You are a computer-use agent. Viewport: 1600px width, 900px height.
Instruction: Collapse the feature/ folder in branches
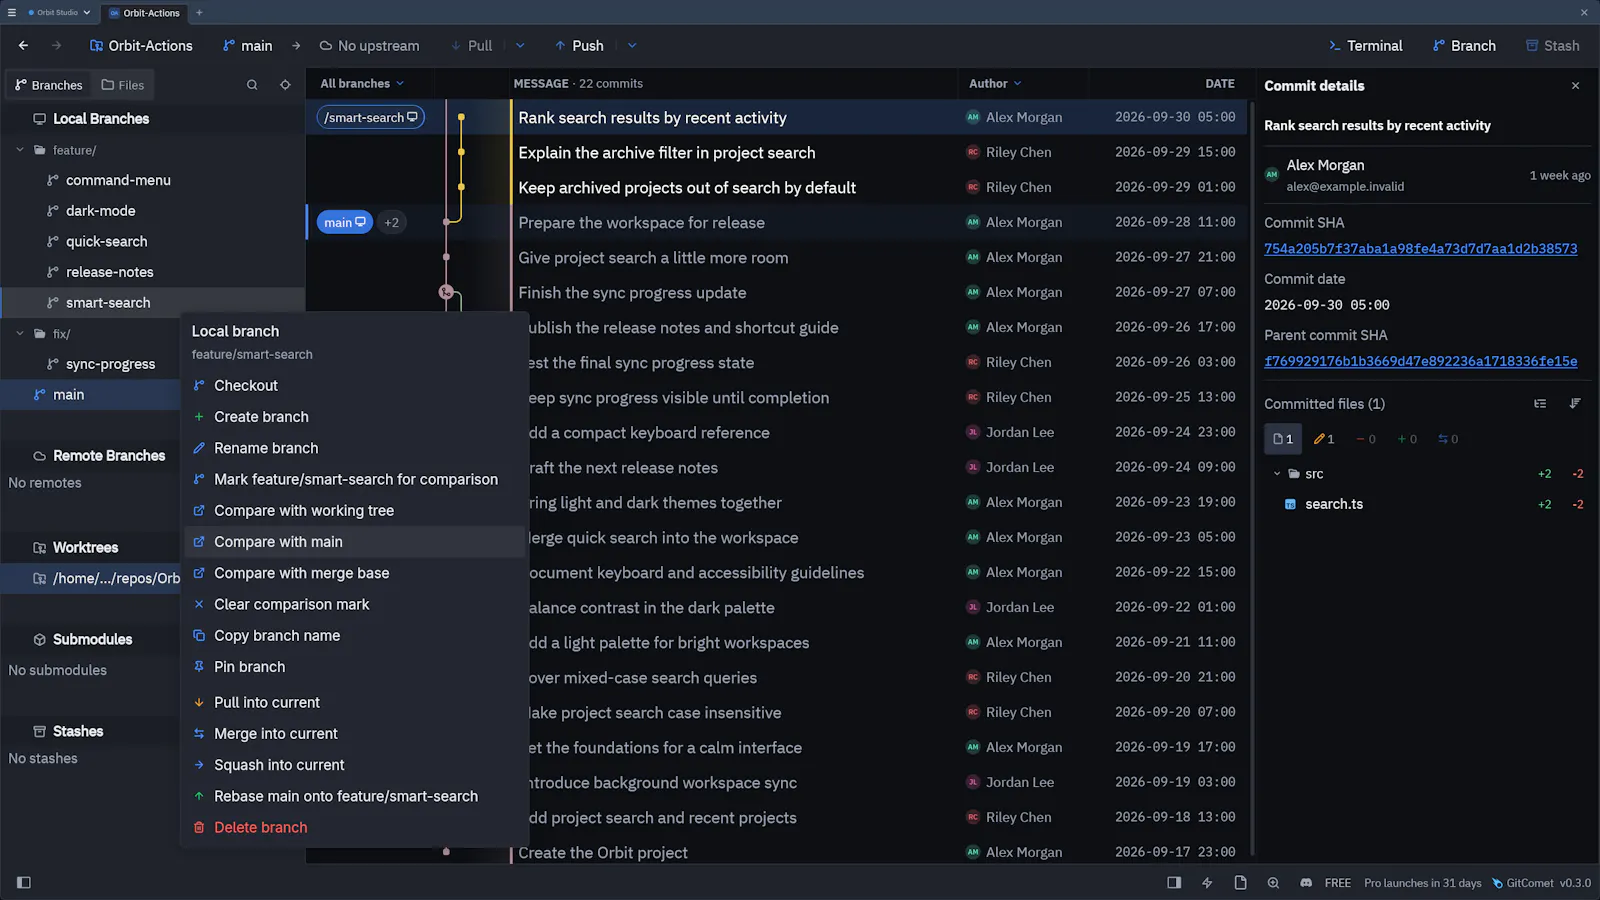(x=20, y=150)
